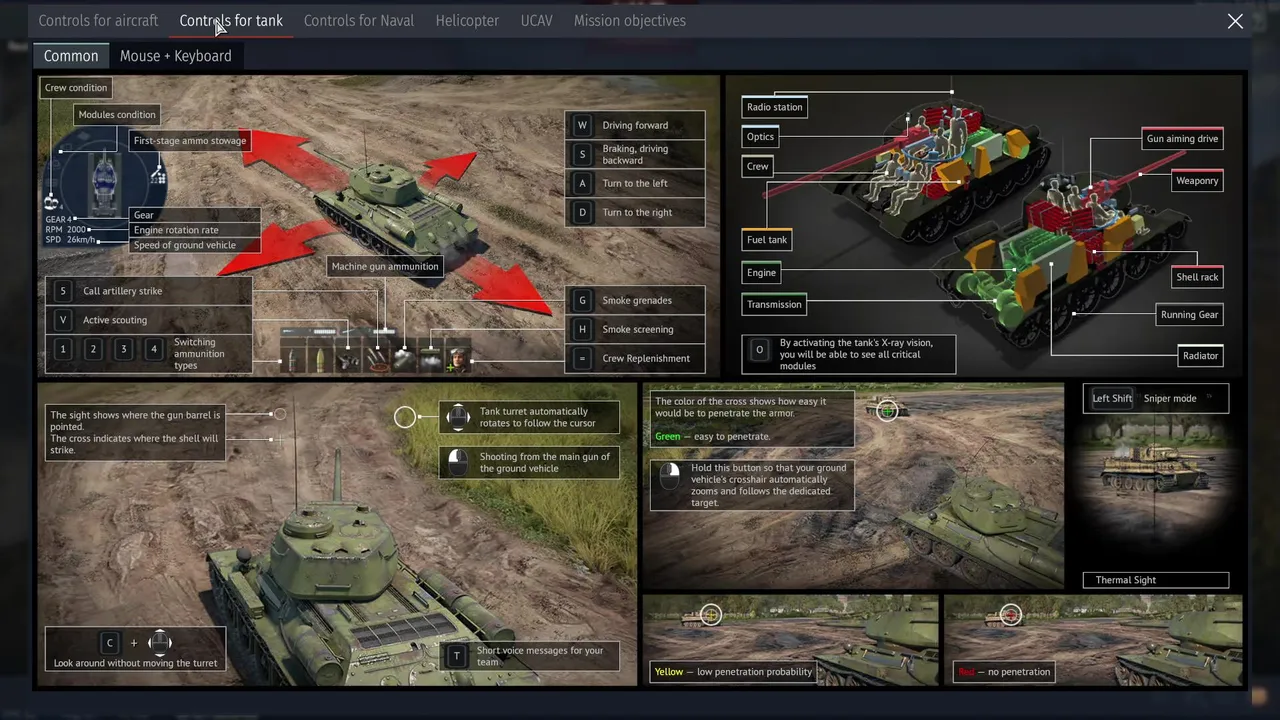Click the W key icon for Driving forward
Viewport: 1280px width, 720px height.
[x=582, y=125]
